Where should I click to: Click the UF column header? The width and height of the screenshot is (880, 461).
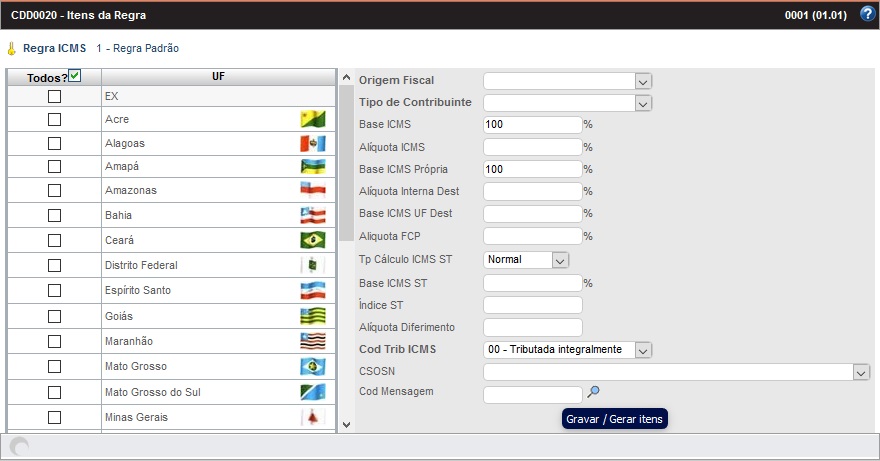[218, 77]
